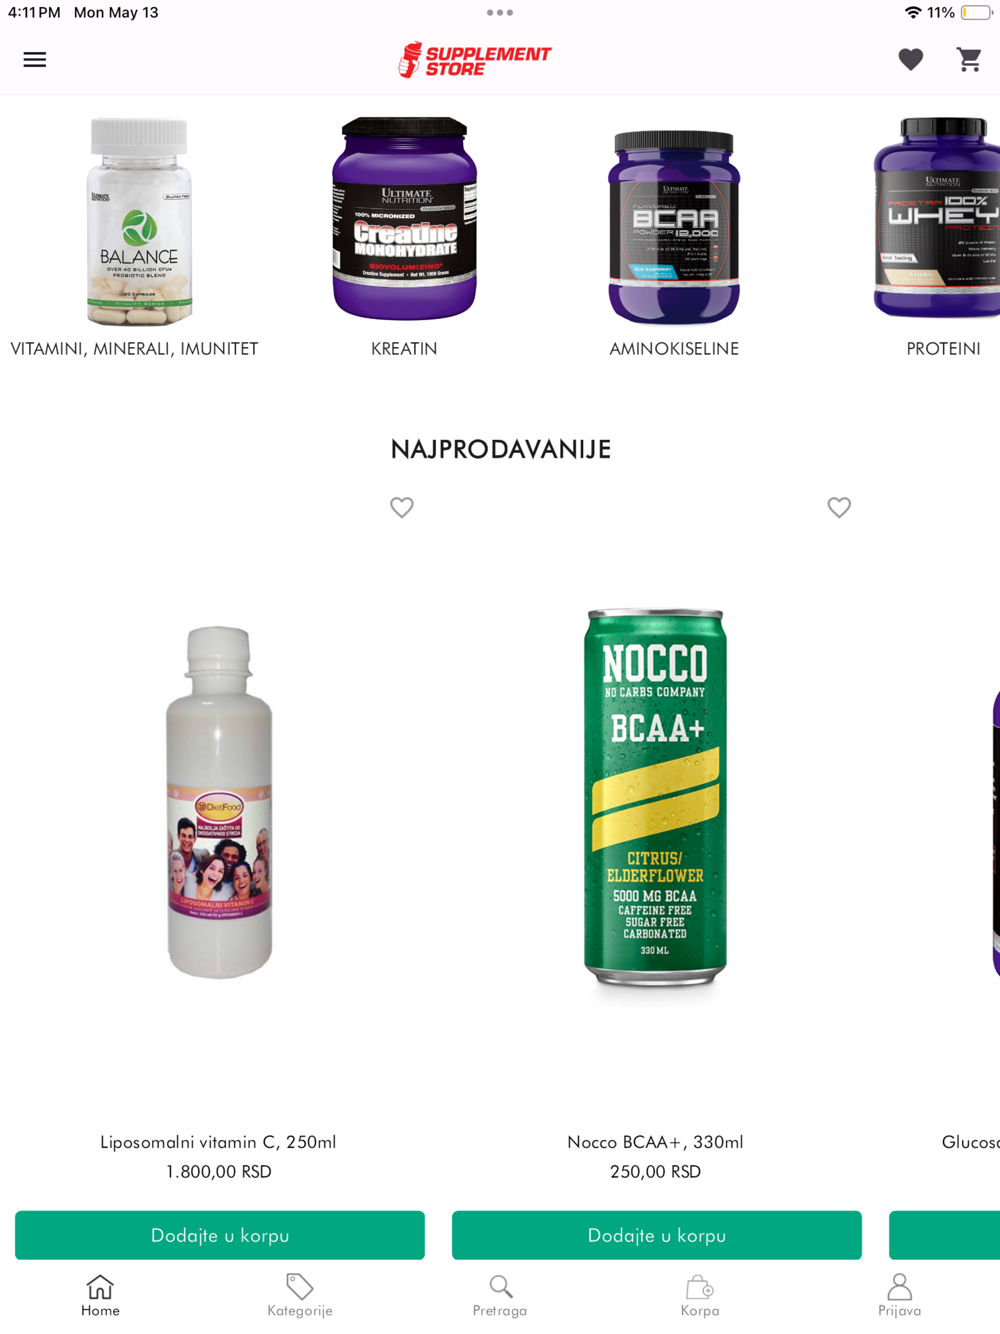Open the Aminokiseline category image
Viewport: 1000px width, 1334px height.
point(674,227)
